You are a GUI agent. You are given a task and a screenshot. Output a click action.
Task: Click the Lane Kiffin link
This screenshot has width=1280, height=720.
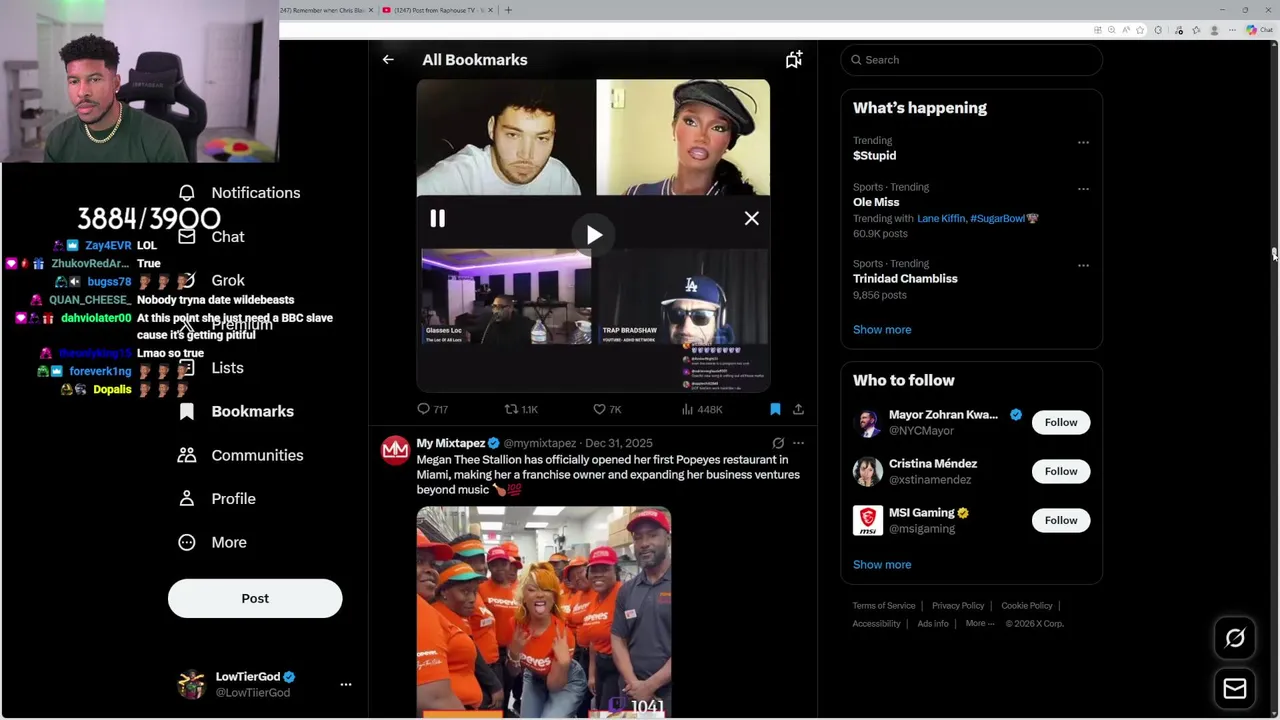click(x=940, y=218)
